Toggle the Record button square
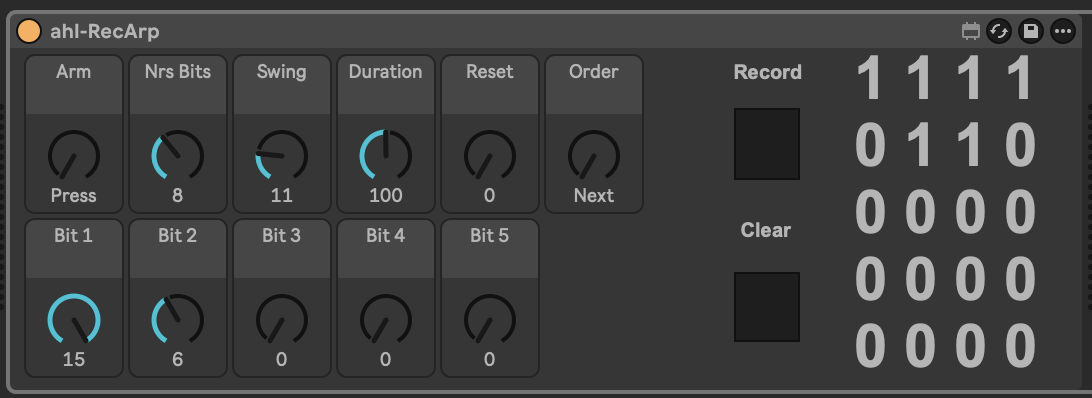Screen dimensions: 1092x398 (x=767, y=144)
